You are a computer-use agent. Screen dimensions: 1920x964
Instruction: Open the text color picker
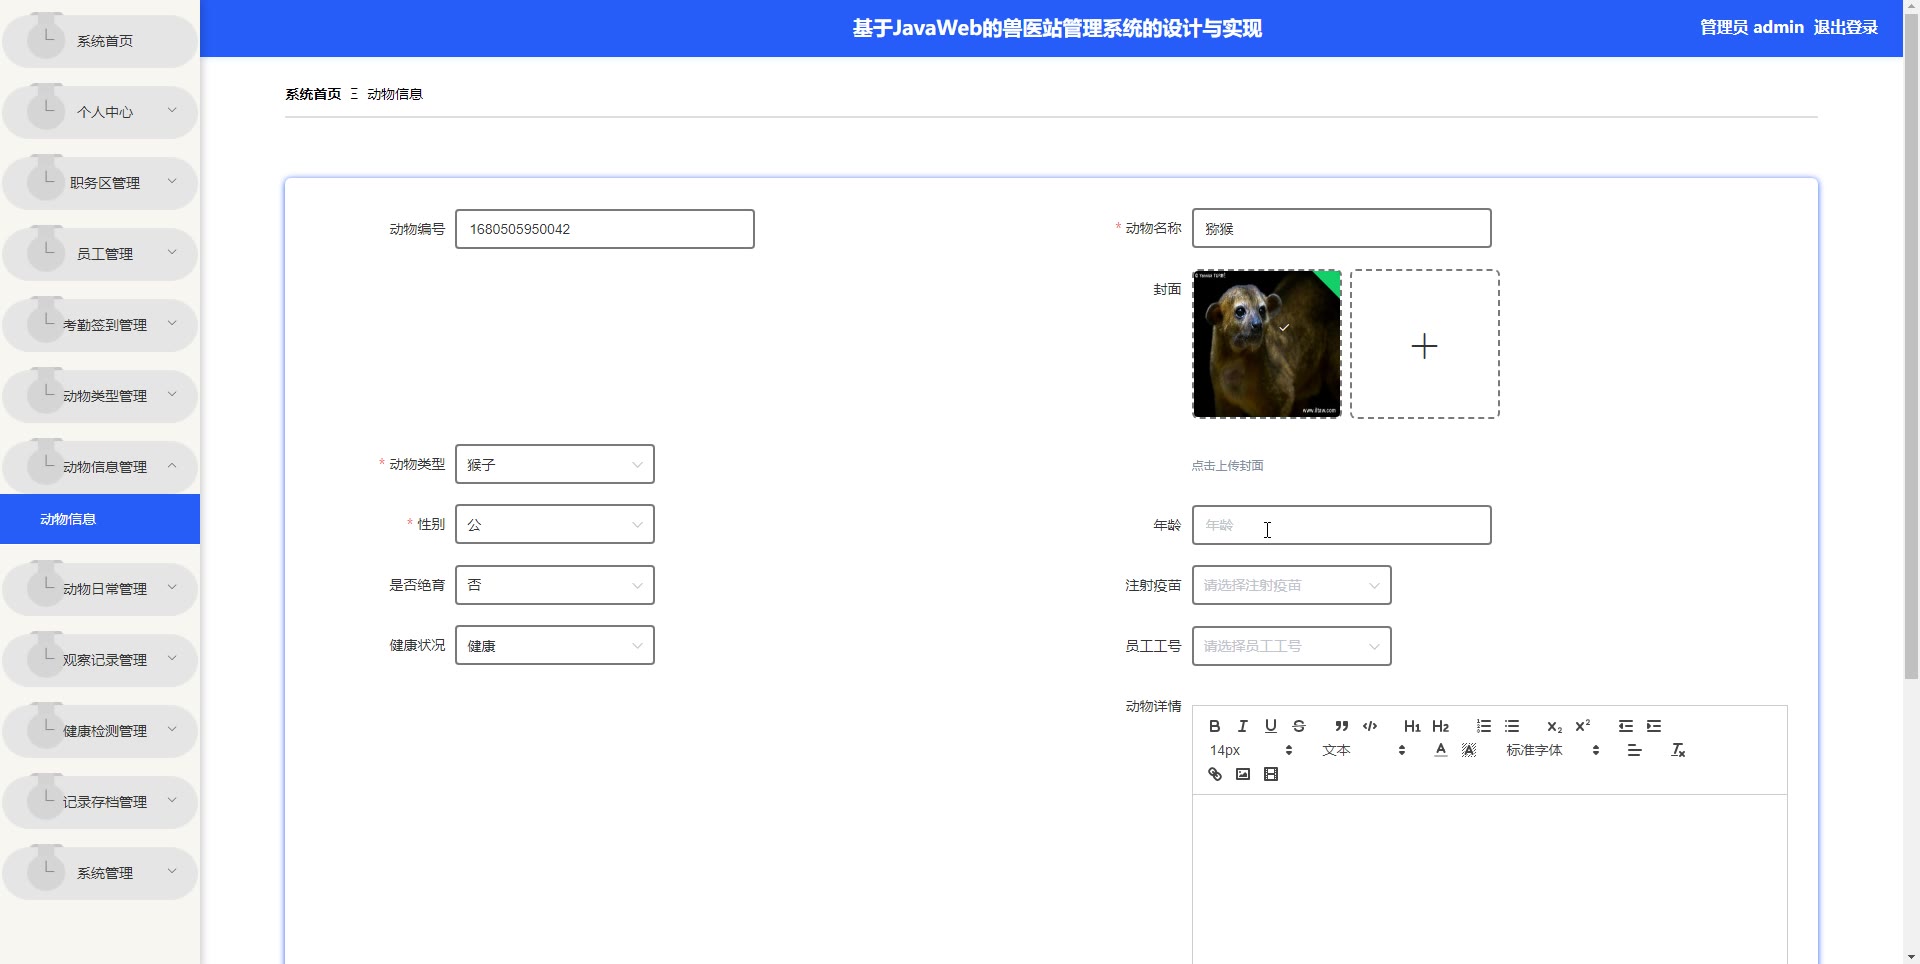click(x=1440, y=750)
